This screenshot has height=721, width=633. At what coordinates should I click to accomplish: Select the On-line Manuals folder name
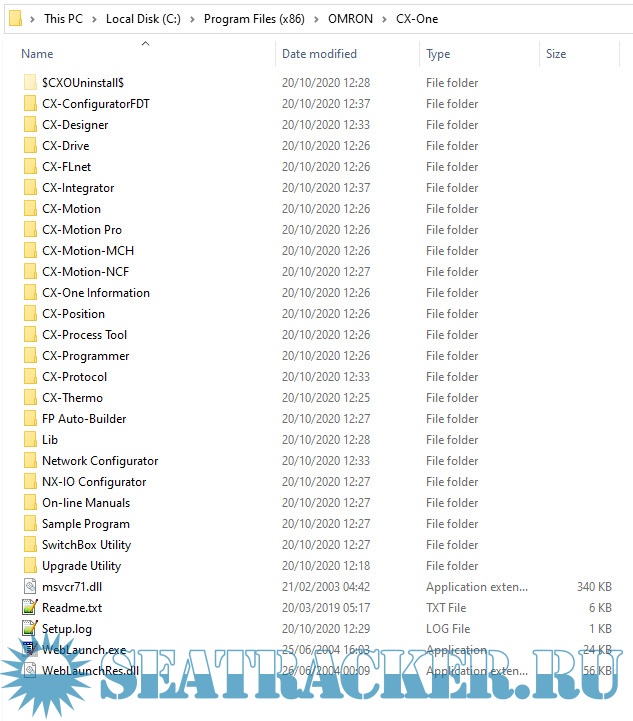86,503
